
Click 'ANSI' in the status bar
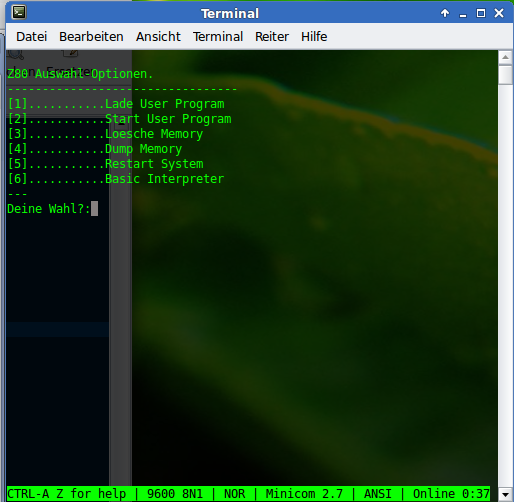tap(378, 494)
